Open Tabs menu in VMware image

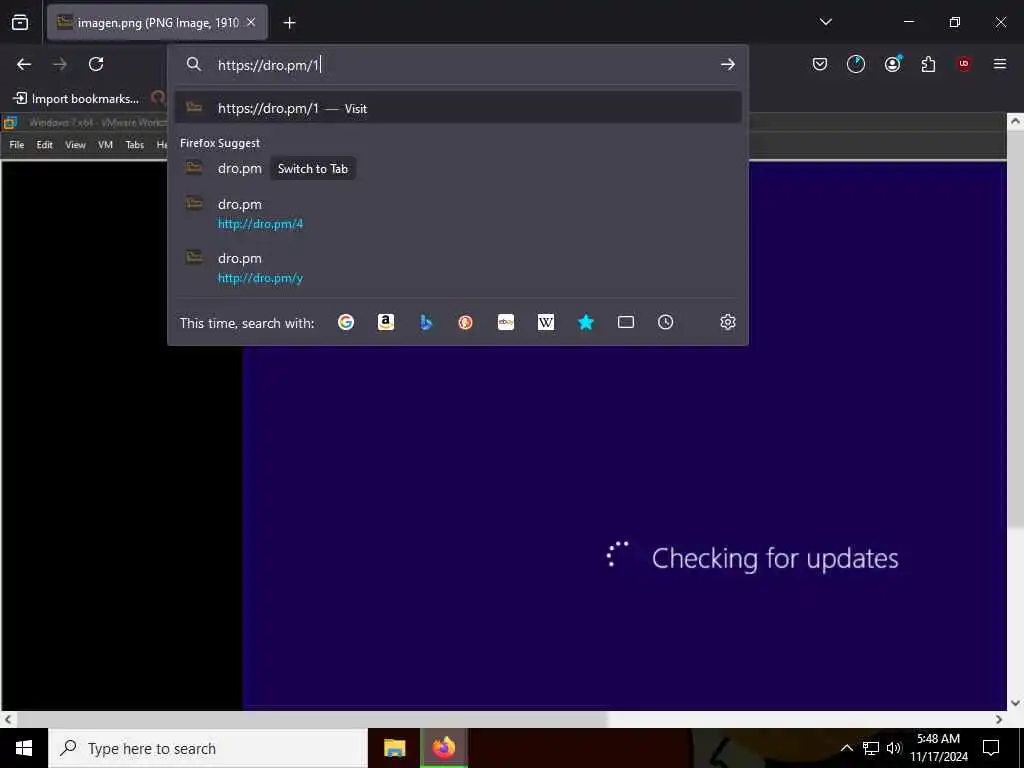pos(135,144)
